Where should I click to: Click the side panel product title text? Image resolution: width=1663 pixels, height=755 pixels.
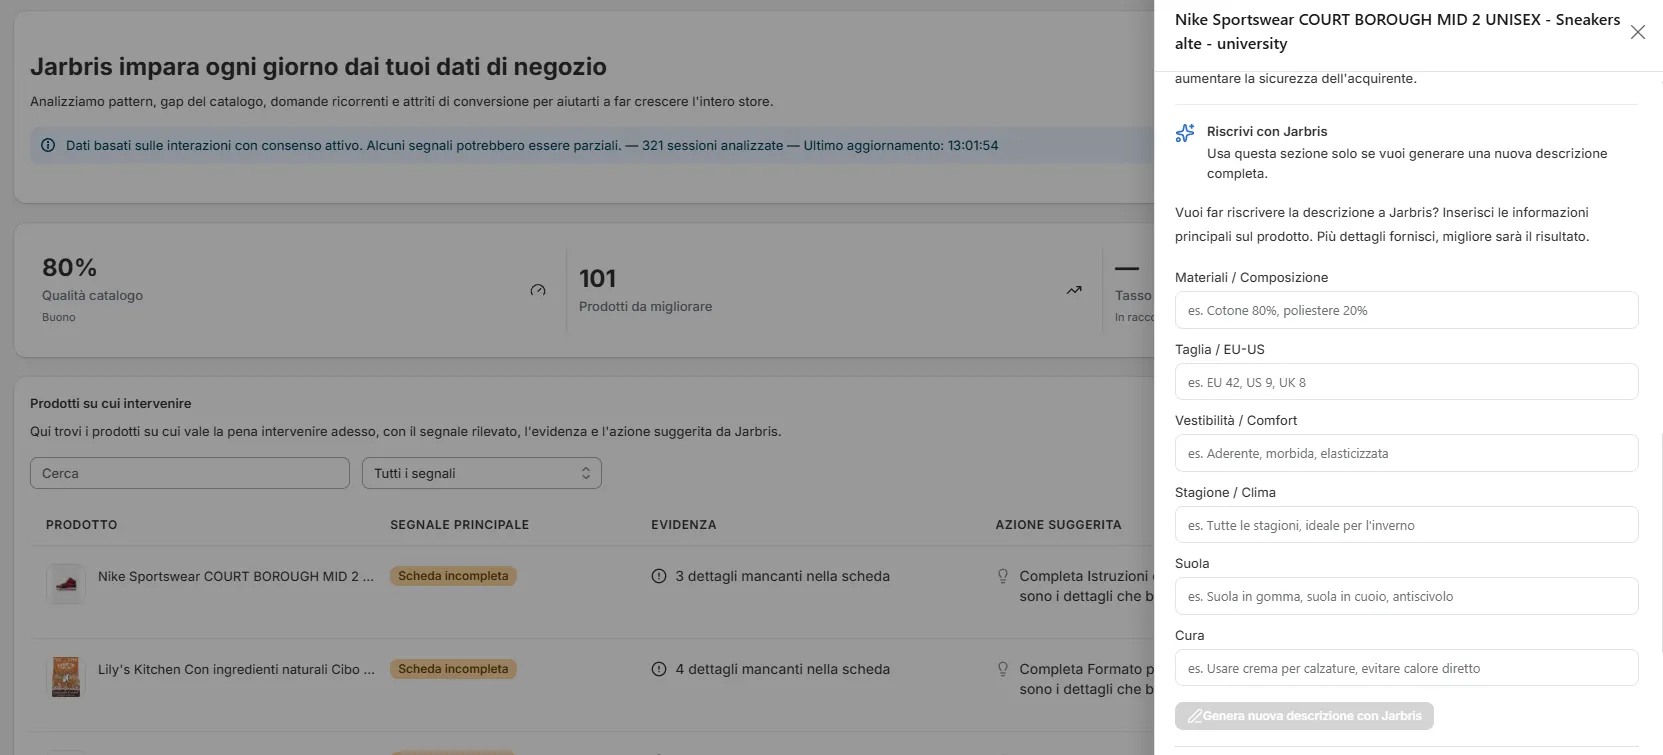click(1397, 32)
